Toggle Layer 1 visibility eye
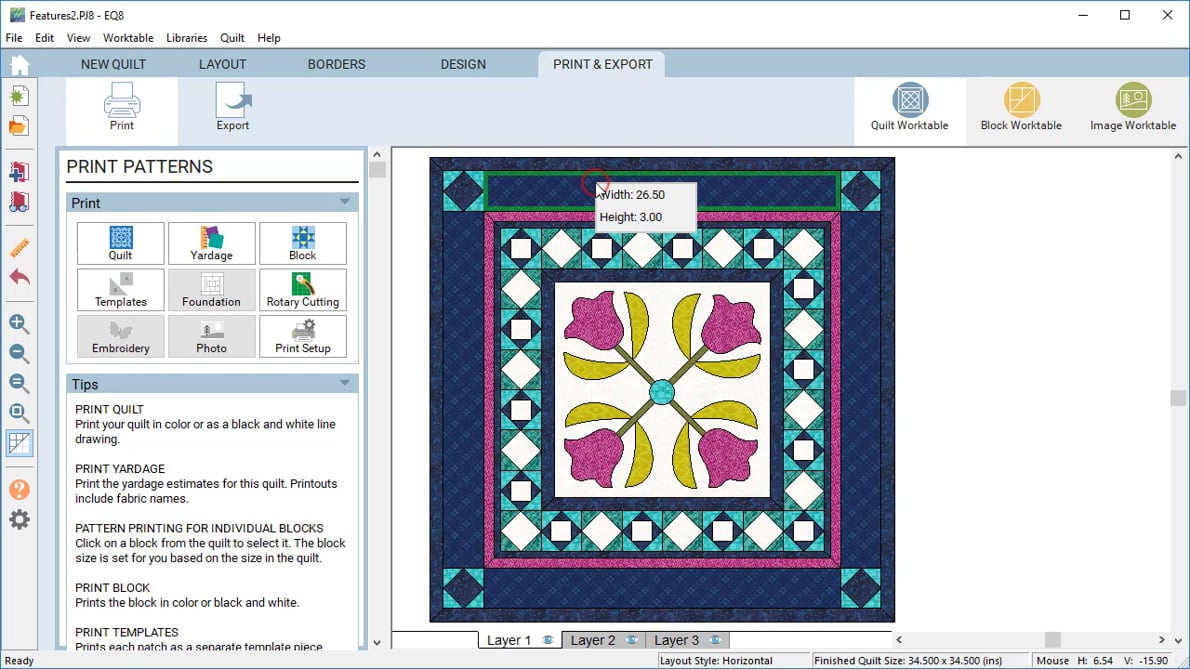This screenshot has height=669, width=1190. point(548,640)
